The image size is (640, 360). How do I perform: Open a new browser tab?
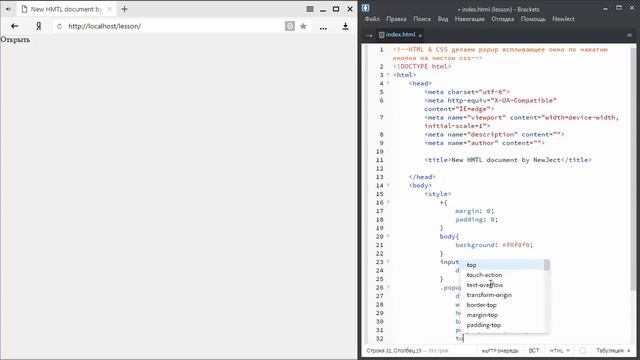coord(124,9)
